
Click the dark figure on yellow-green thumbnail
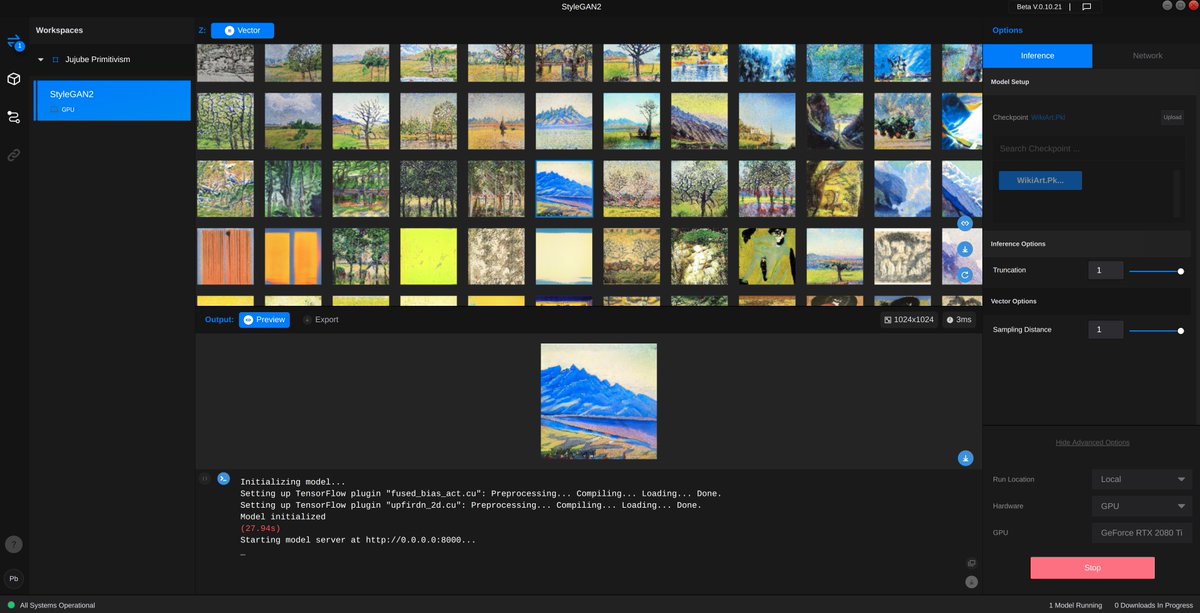[768, 257]
